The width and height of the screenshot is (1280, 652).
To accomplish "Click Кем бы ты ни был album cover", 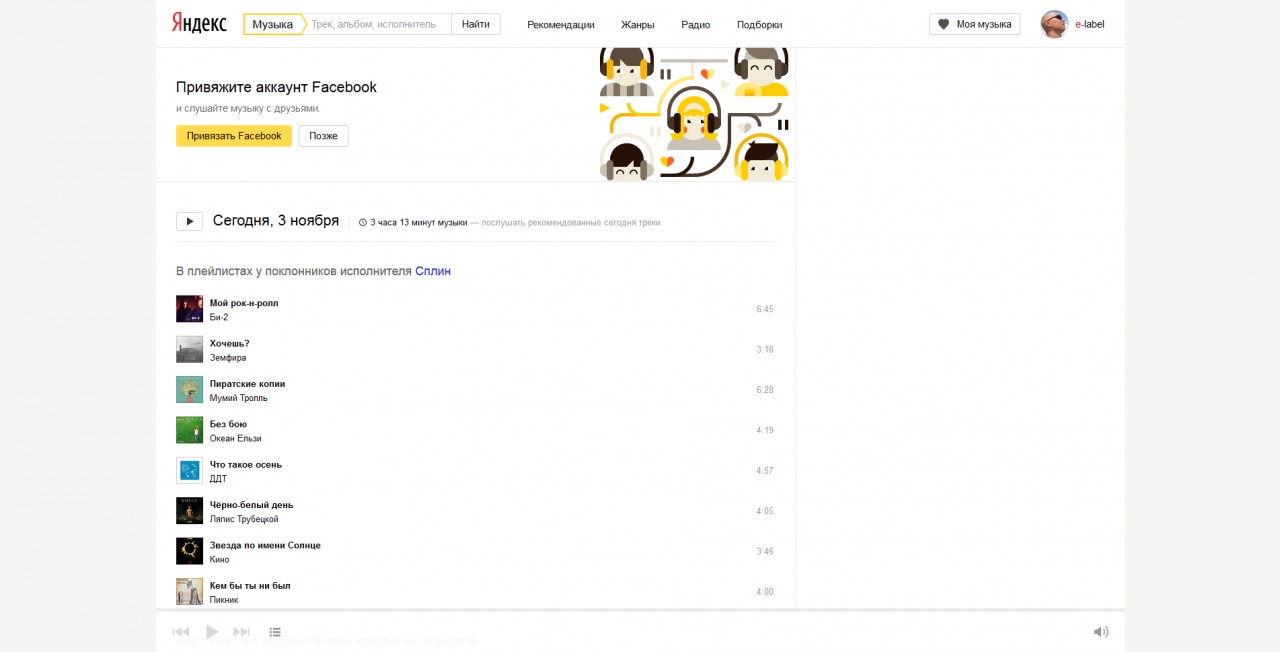I will (x=189, y=591).
